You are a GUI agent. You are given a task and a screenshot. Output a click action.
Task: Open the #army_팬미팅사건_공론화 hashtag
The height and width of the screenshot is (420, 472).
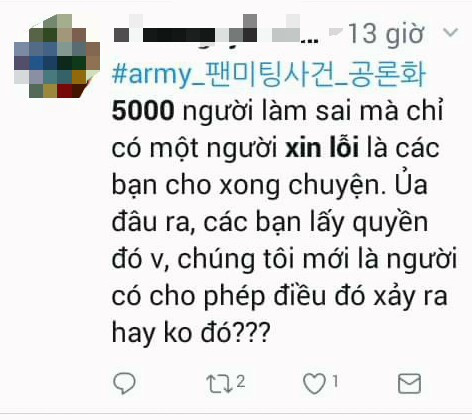click(x=269, y=75)
